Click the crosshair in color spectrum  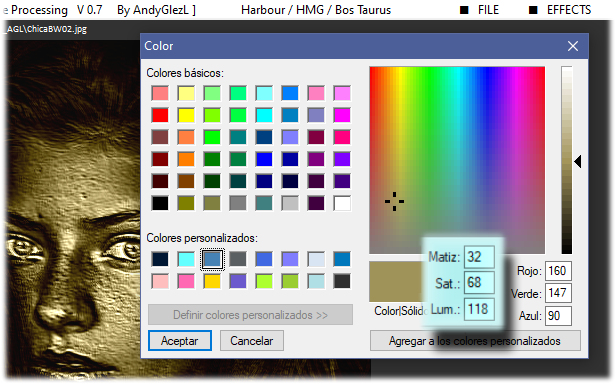pos(394,201)
